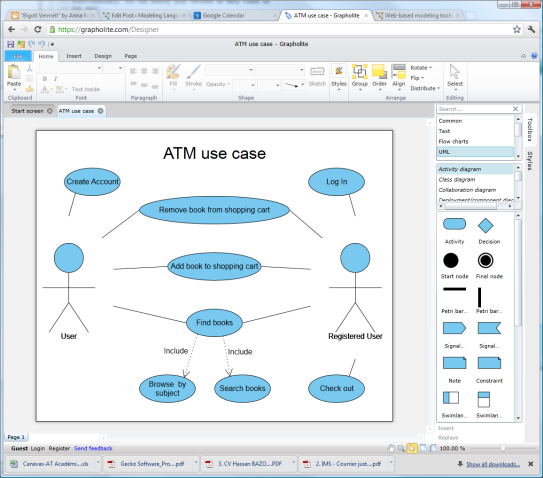The height and width of the screenshot is (478, 543).
Task: Click the Paste clipboard icon
Action: (x=14, y=72)
